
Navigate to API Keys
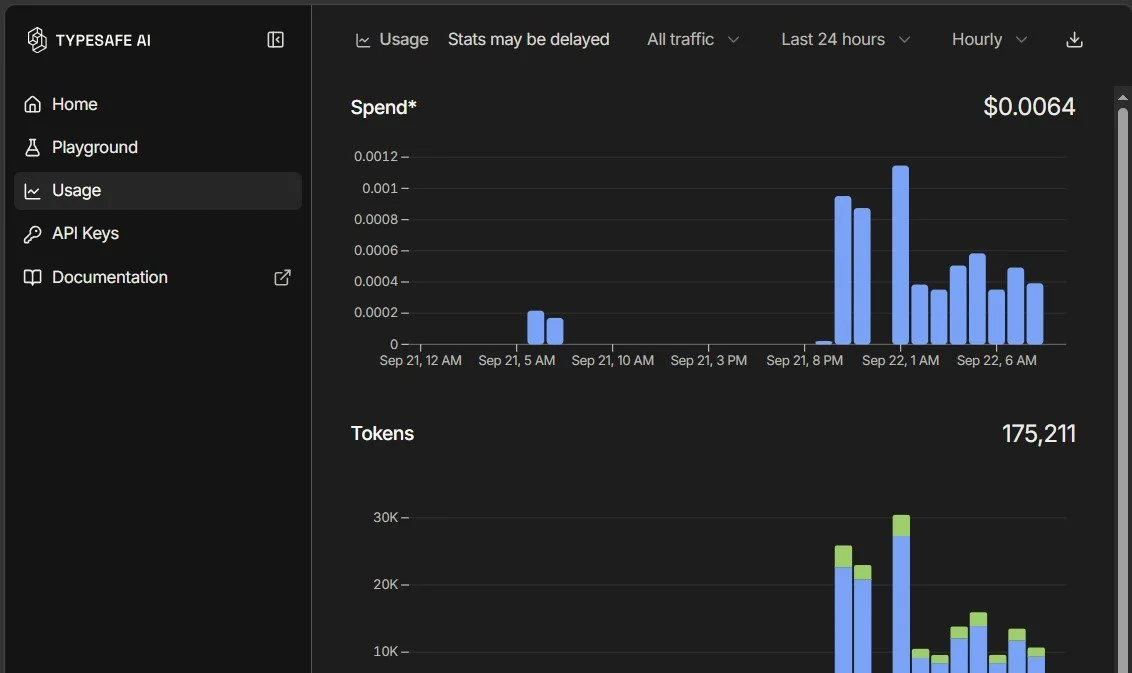tap(158, 234)
